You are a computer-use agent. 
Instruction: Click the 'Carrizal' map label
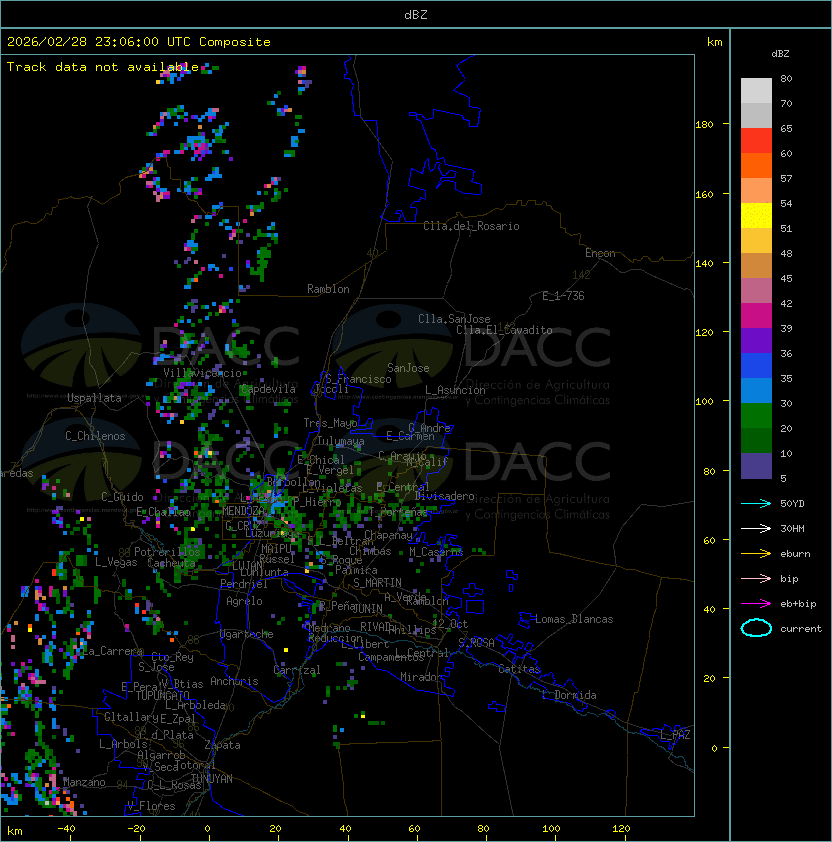[297, 670]
